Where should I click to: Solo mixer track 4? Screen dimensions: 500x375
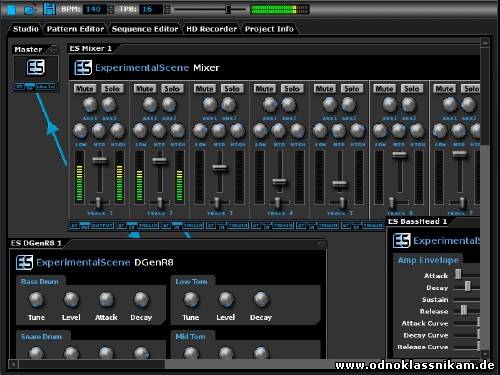click(292, 89)
